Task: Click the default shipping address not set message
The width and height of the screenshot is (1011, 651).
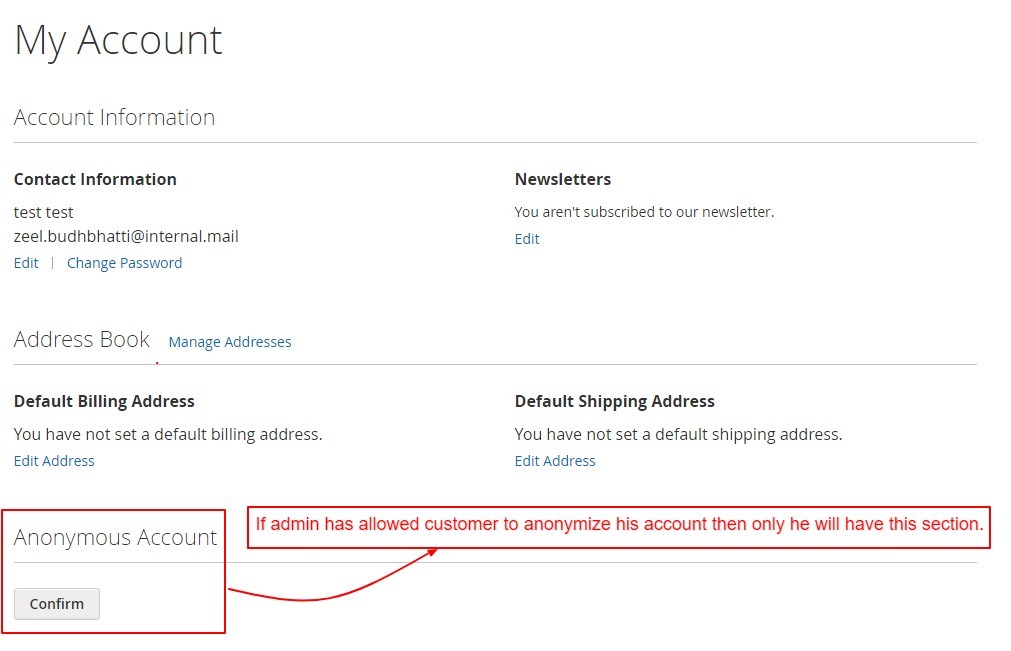Action: click(x=678, y=434)
